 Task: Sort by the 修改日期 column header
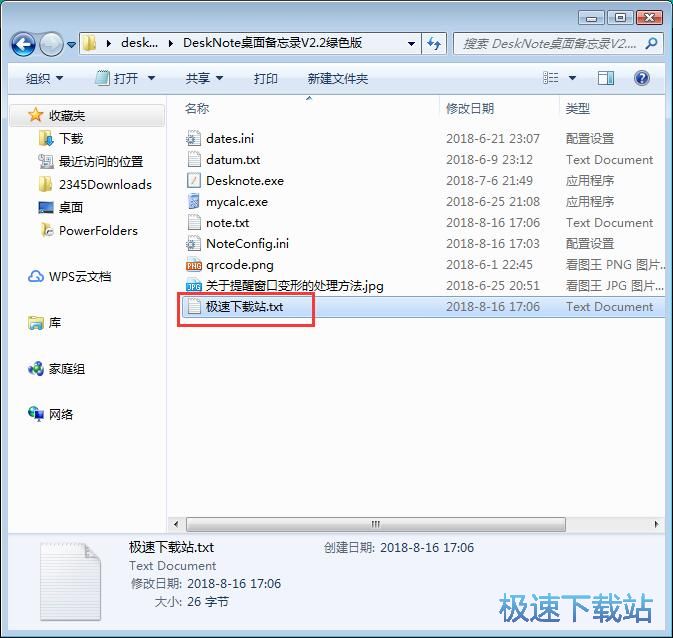[470, 108]
